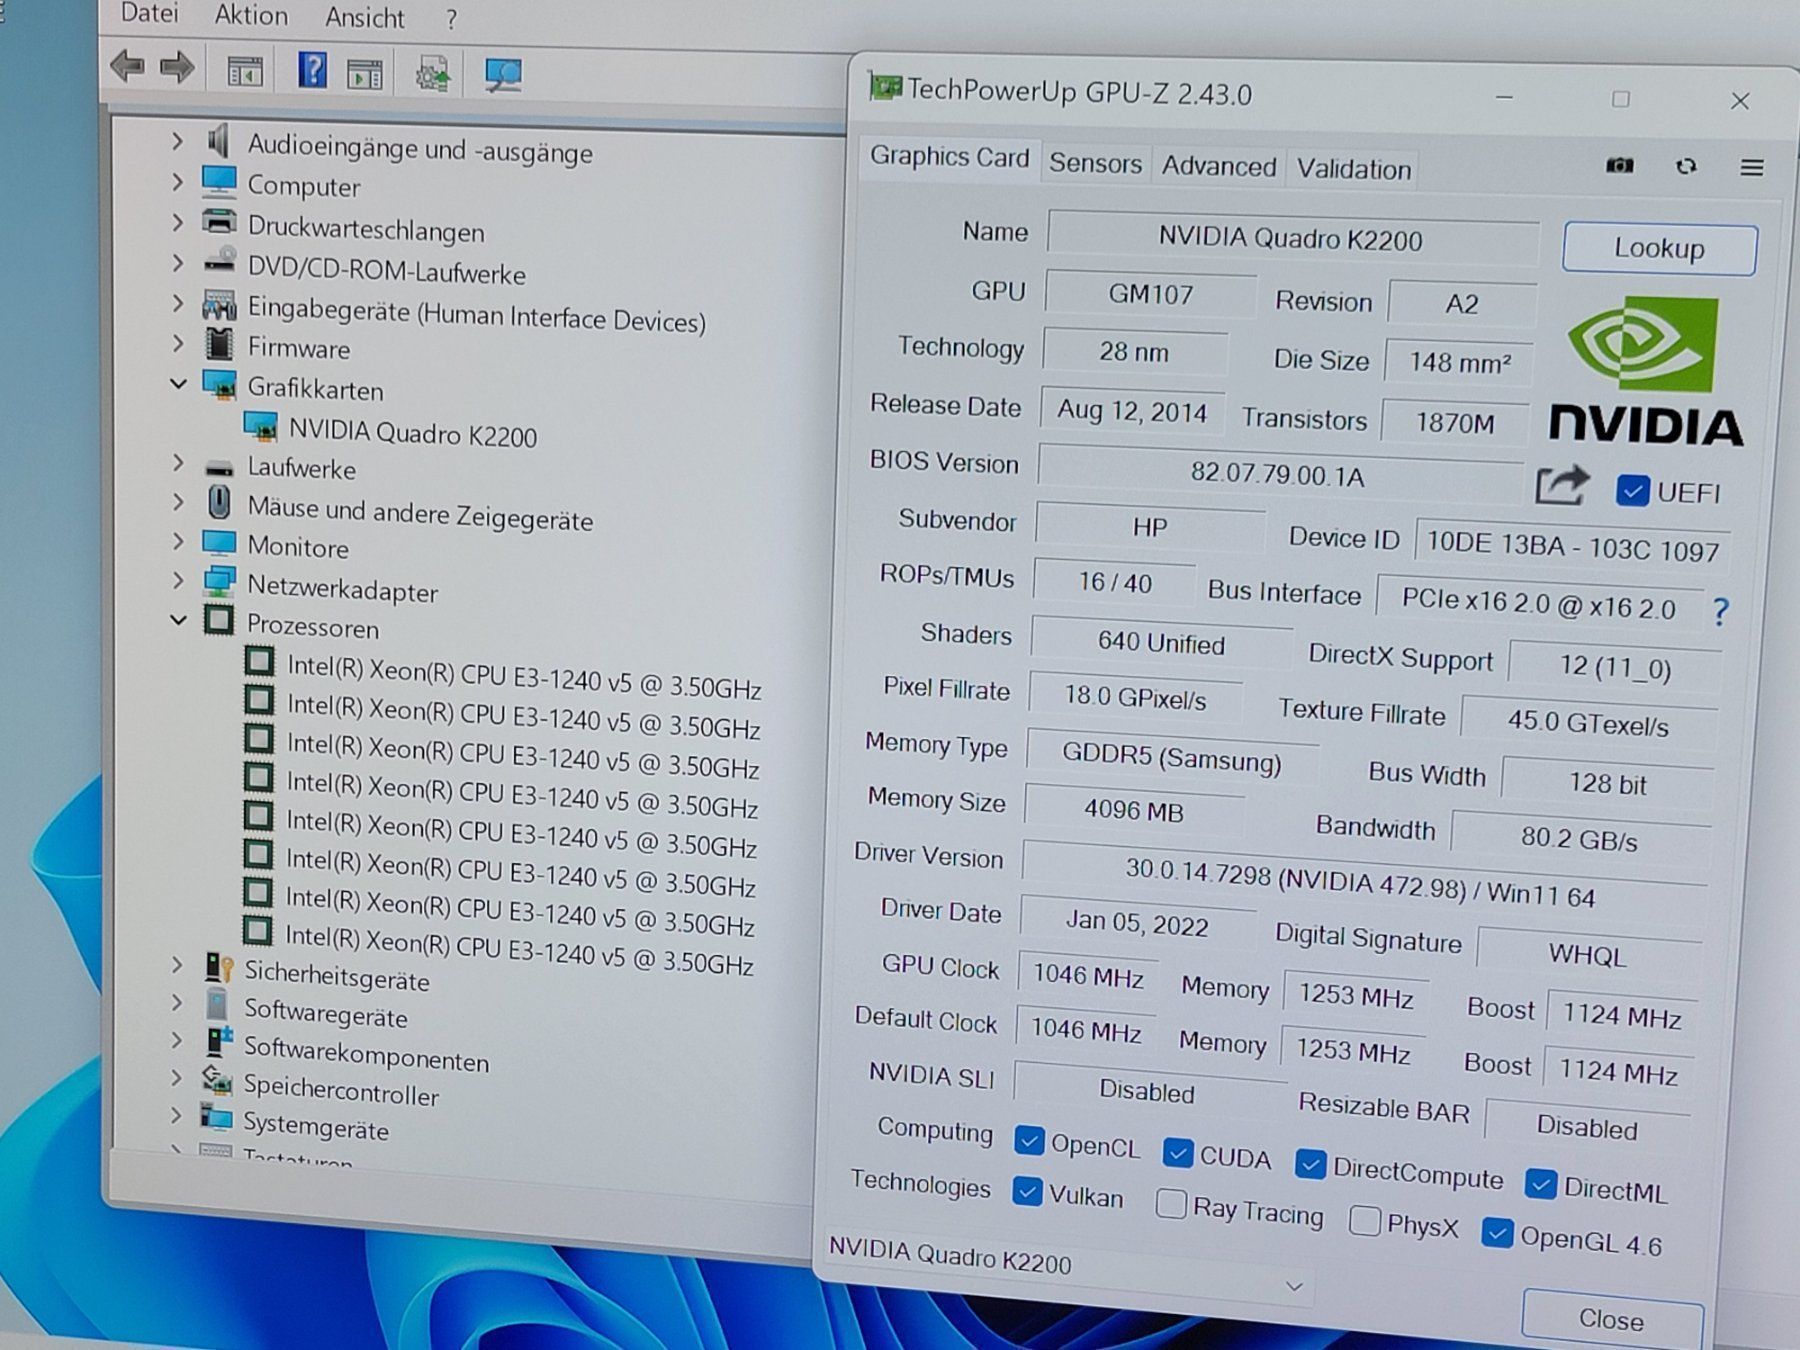Switch to the Sensors tab
Image resolution: width=1800 pixels, height=1350 pixels.
[1095, 163]
